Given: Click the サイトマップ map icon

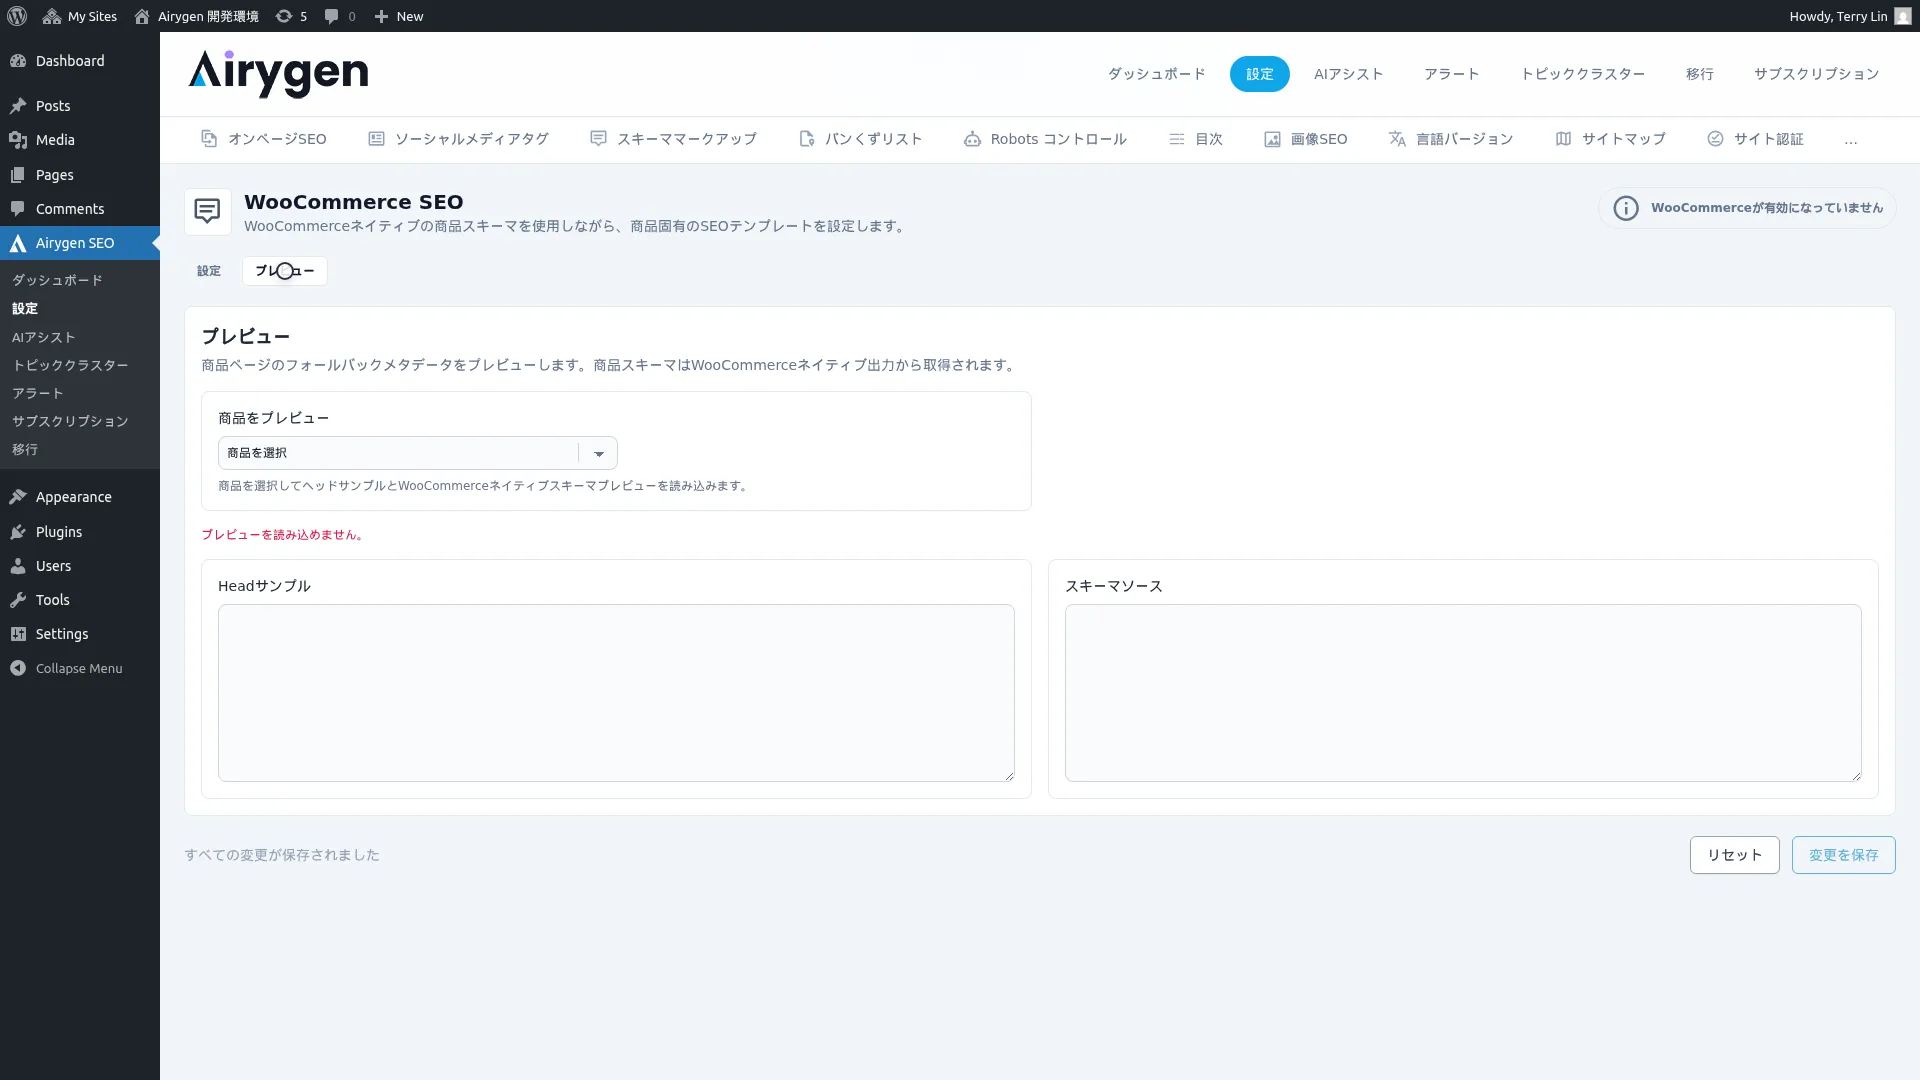Looking at the screenshot, I should tap(1563, 139).
